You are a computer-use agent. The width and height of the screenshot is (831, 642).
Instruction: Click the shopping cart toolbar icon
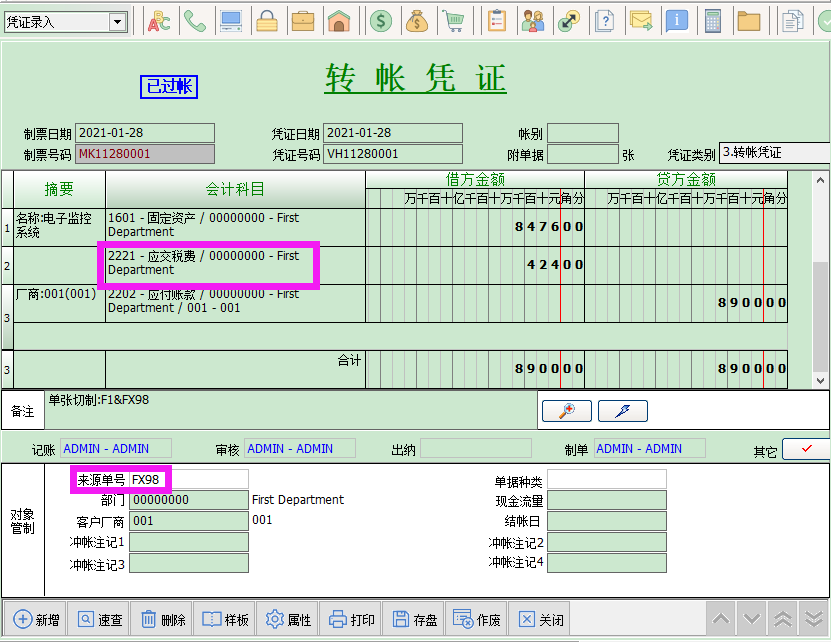pyautogui.click(x=453, y=20)
